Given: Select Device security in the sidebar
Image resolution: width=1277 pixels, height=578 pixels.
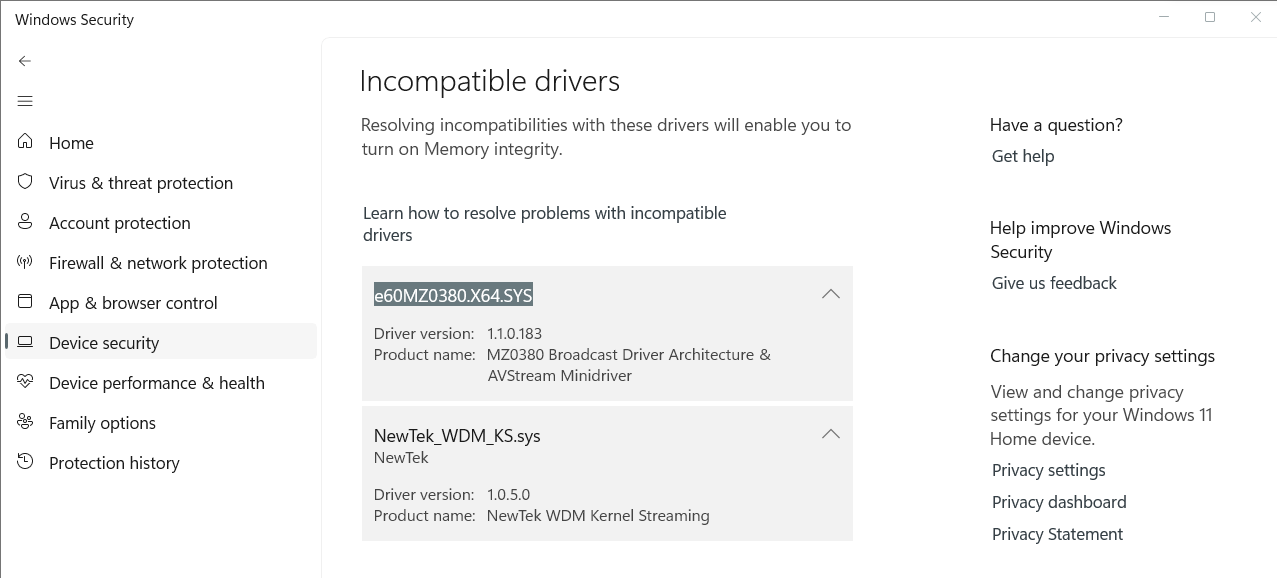Looking at the screenshot, I should click(x=161, y=342).
